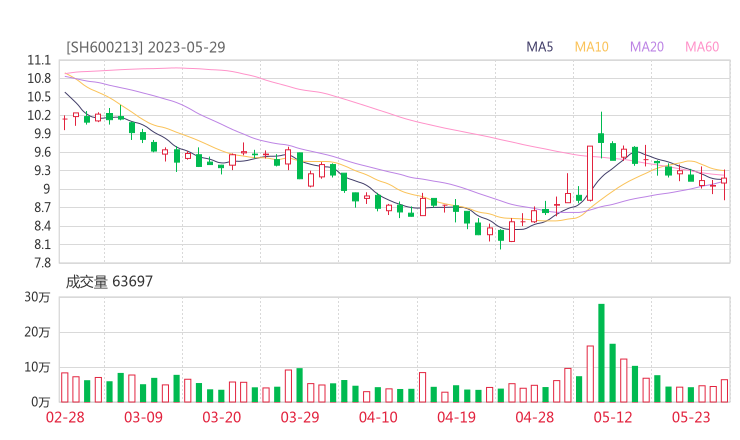The height and width of the screenshot is (440, 740).
Task: Click the 03-20 date axis label
Action: point(222,417)
